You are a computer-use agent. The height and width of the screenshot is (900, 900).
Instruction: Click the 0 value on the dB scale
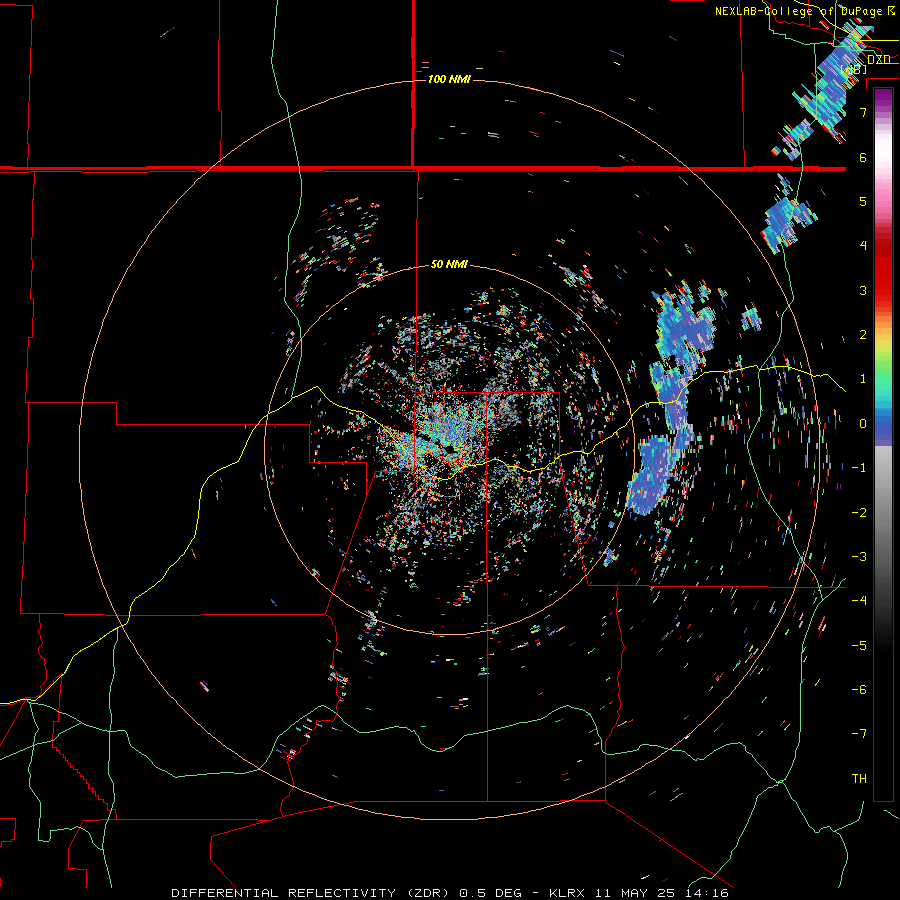click(x=863, y=424)
